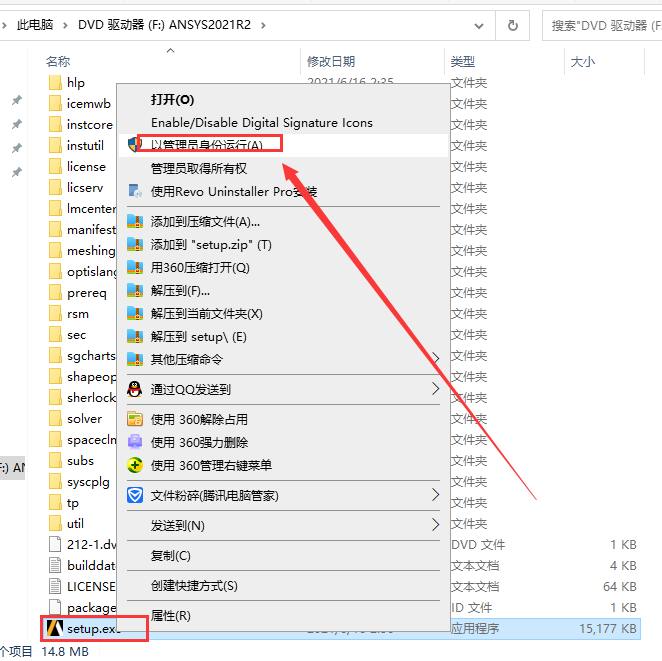Click the Revo Uninstaller Pro icon
Viewport: 662px width, 661px height.
pyautogui.click(x=135, y=191)
